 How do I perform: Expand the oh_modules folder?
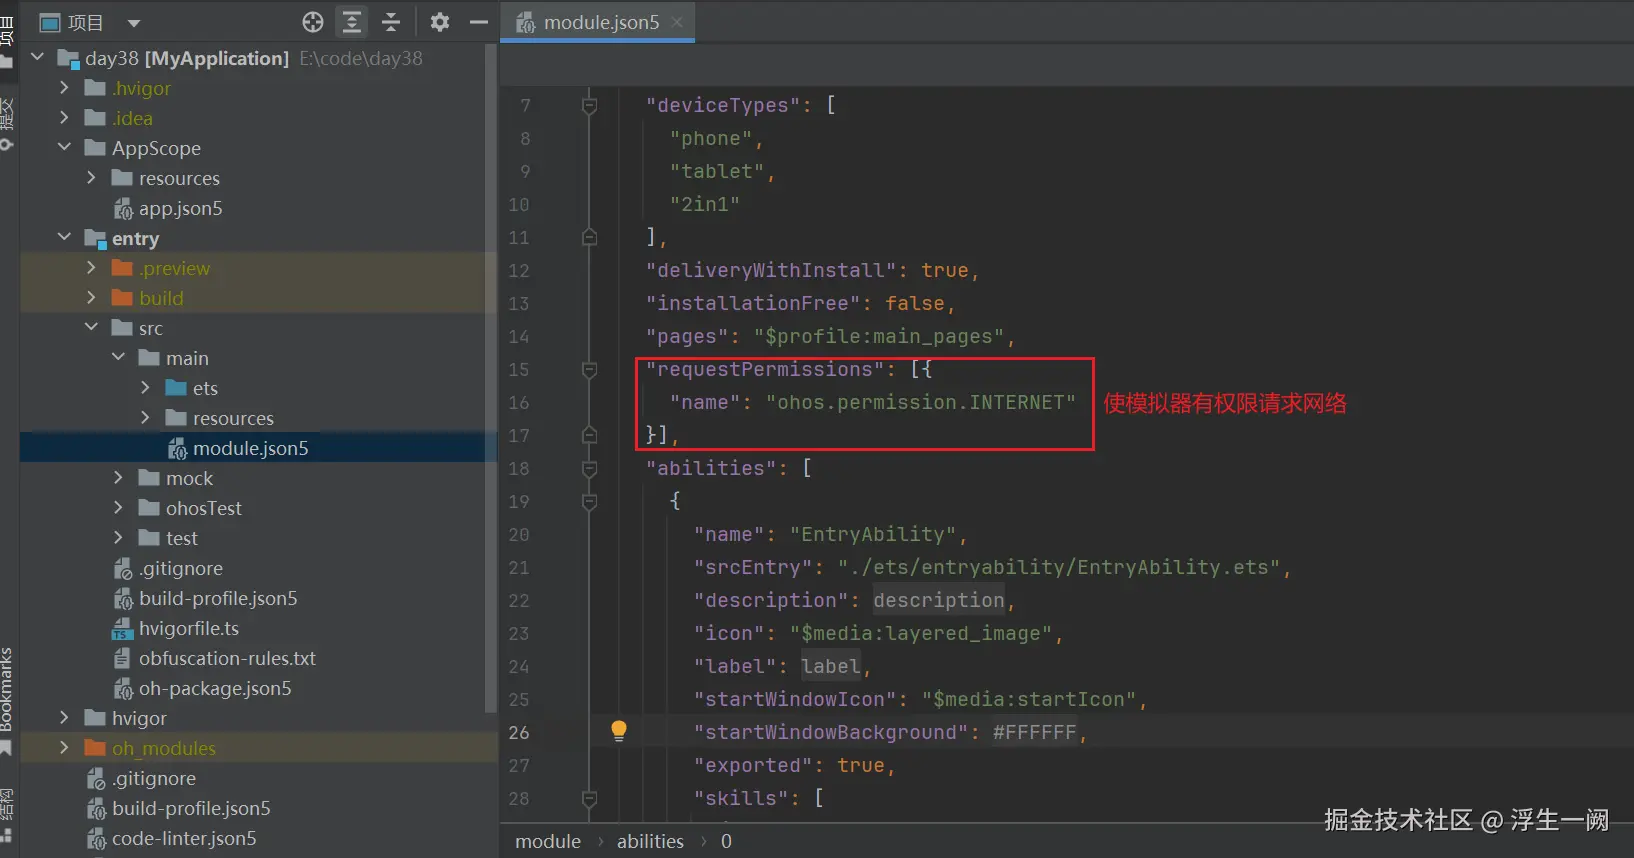point(65,748)
